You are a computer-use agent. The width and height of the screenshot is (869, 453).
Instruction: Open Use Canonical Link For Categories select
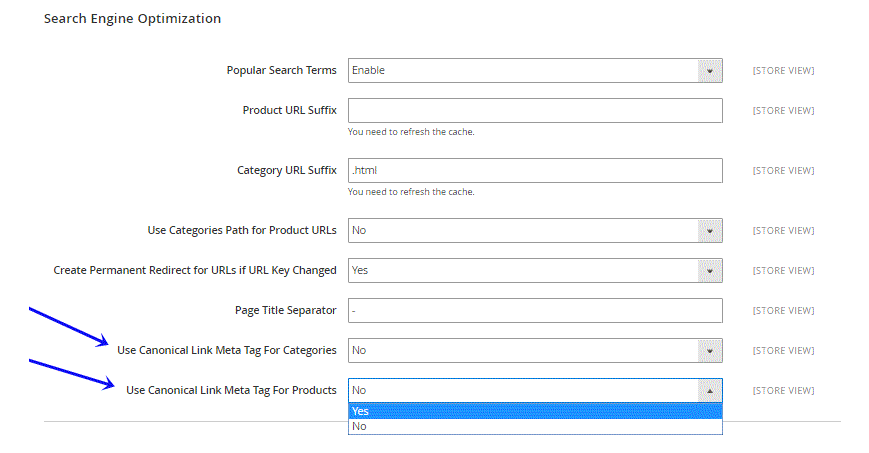pyautogui.click(x=535, y=350)
